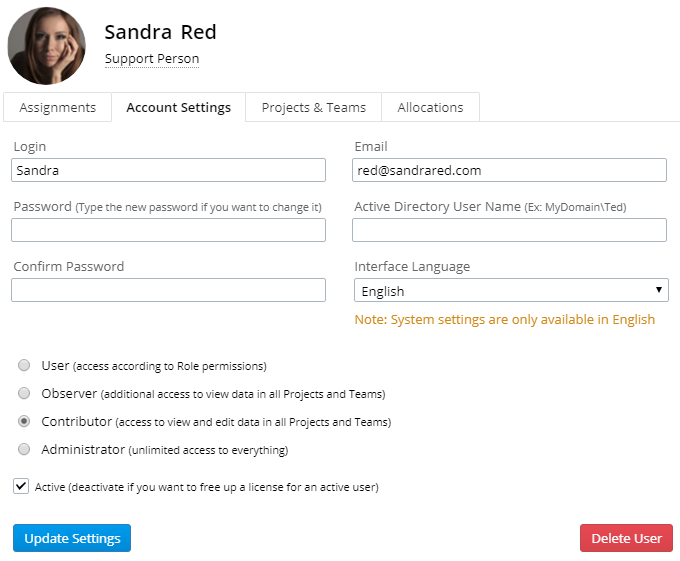Focus the Login input field
680x561 pixels.
click(x=168, y=170)
